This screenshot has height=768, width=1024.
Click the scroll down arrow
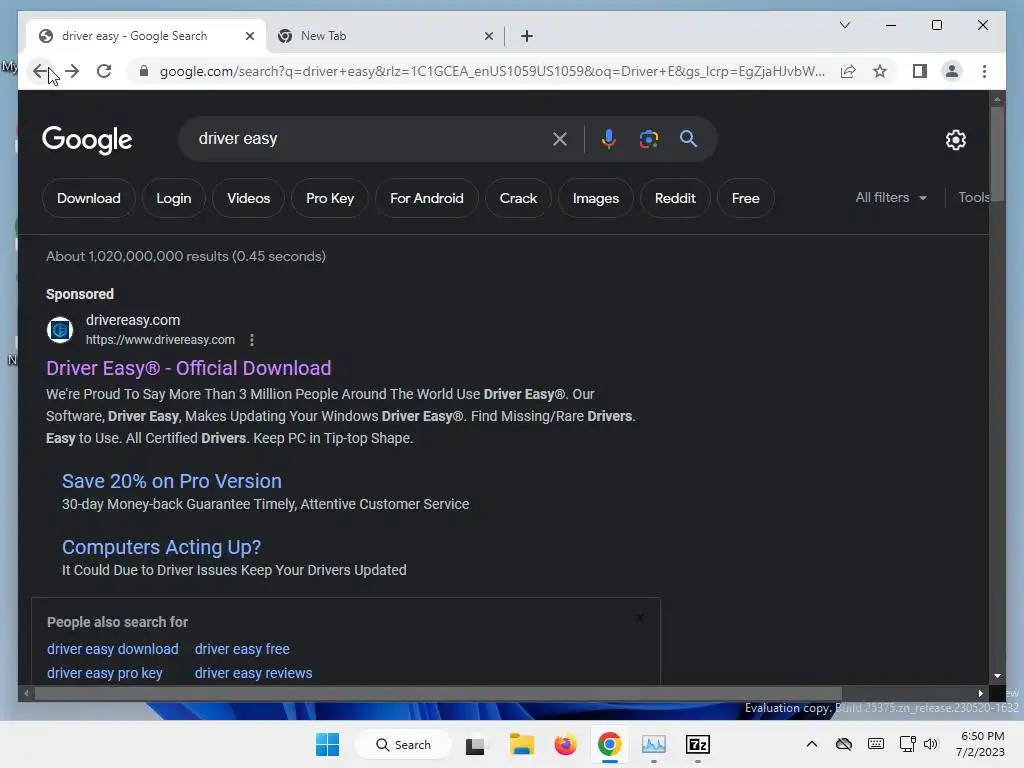coord(997,677)
